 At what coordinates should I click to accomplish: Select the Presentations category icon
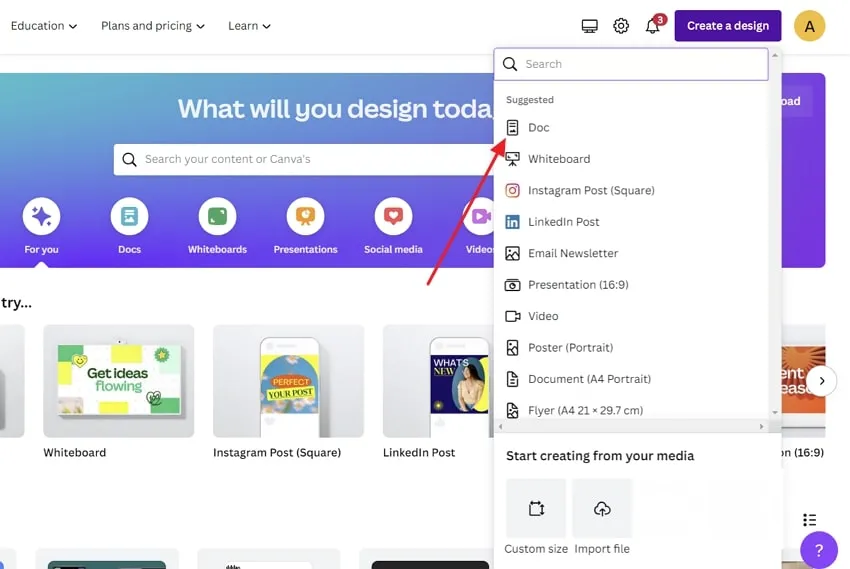pos(305,216)
